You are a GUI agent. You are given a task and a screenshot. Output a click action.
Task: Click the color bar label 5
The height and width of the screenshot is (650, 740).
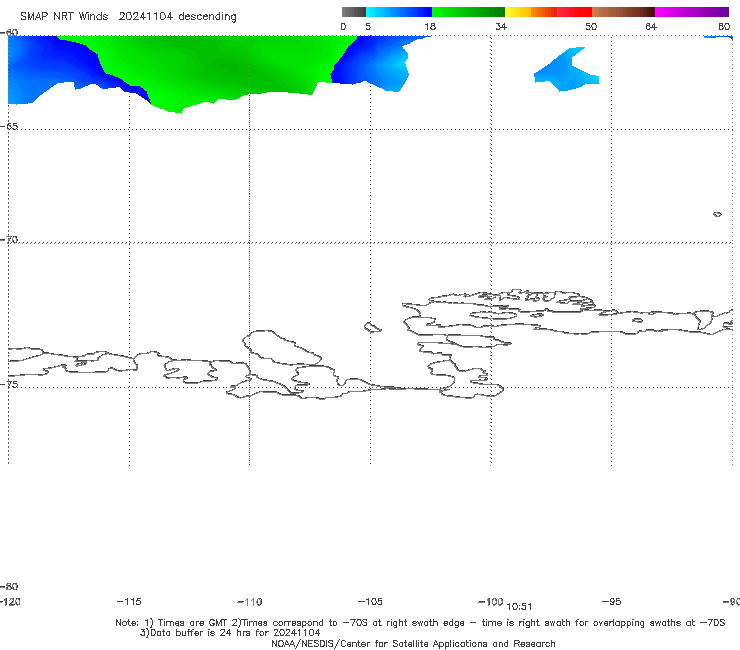click(x=368, y=26)
